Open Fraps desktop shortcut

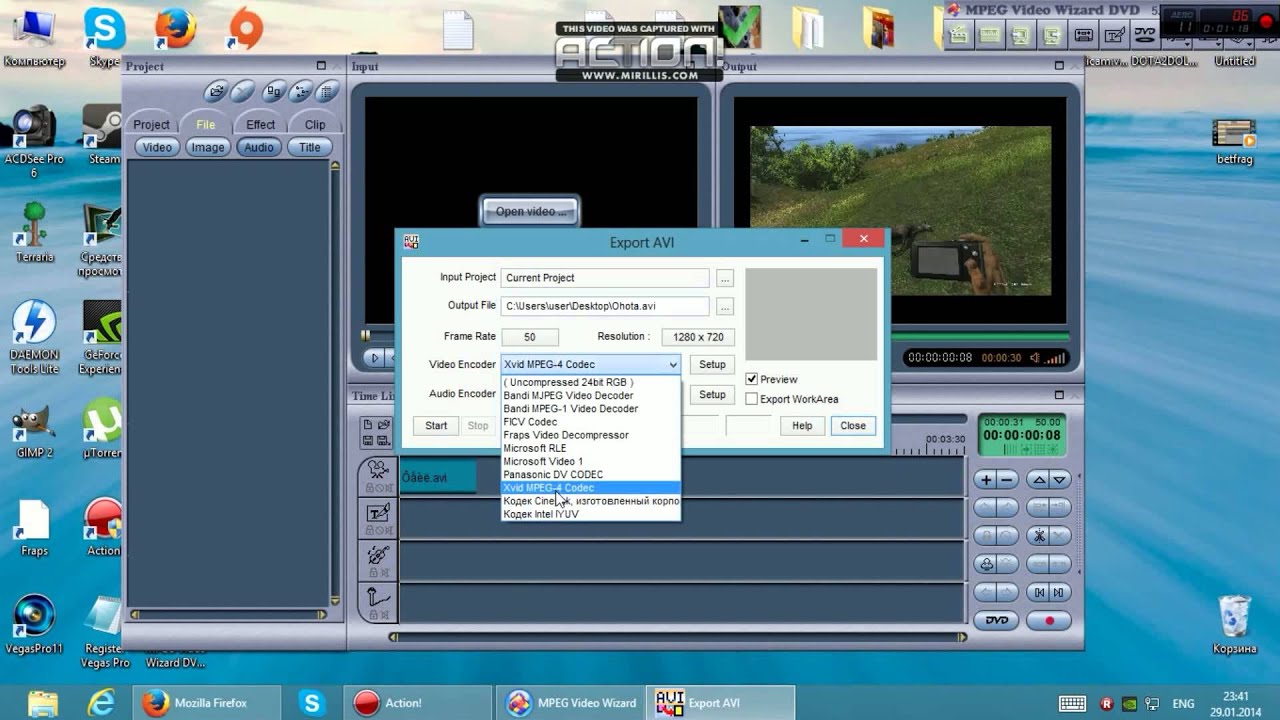click(x=34, y=526)
